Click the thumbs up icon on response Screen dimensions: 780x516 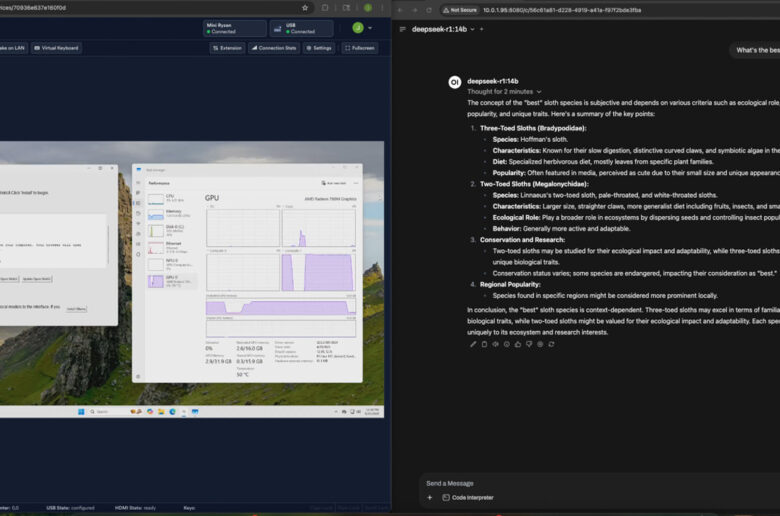(x=518, y=344)
